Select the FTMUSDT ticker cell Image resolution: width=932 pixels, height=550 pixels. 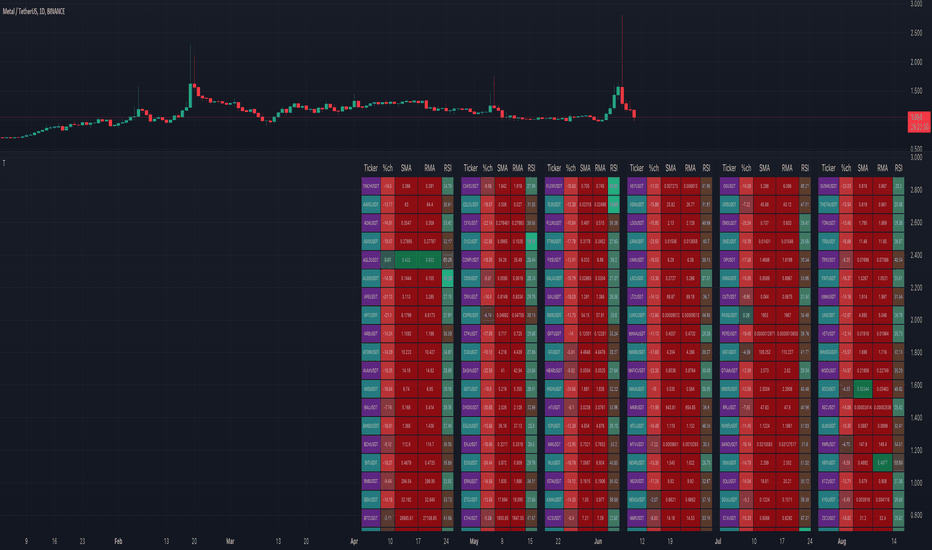pos(554,241)
